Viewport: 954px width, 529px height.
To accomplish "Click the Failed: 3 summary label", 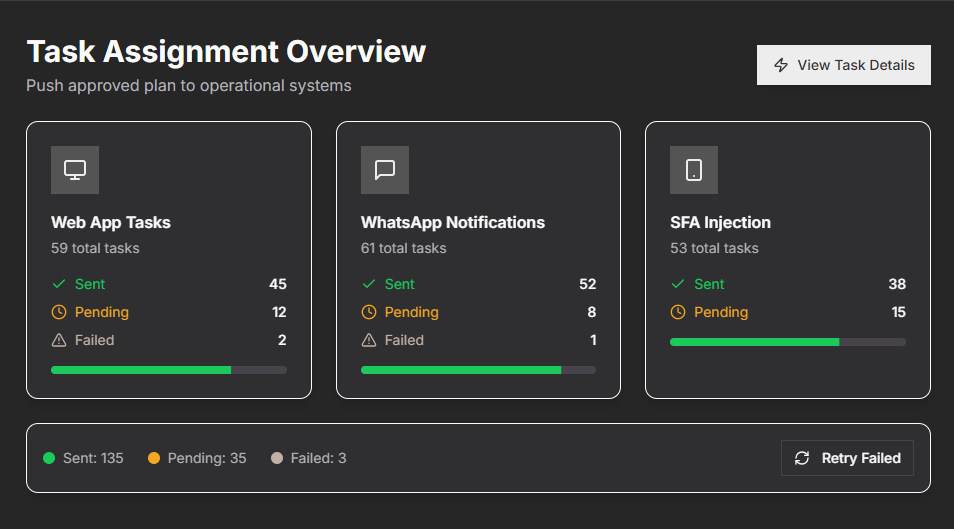I will point(318,458).
